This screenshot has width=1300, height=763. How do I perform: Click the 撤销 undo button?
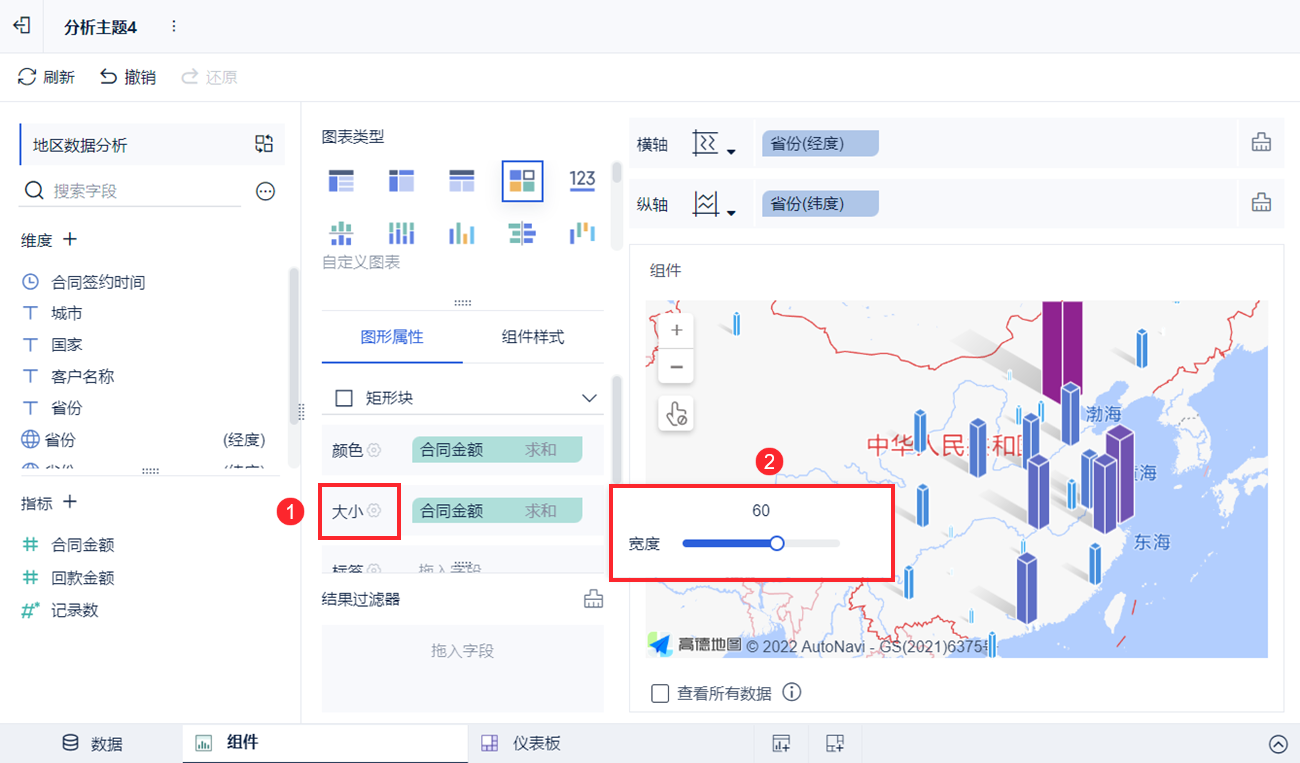(x=127, y=77)
